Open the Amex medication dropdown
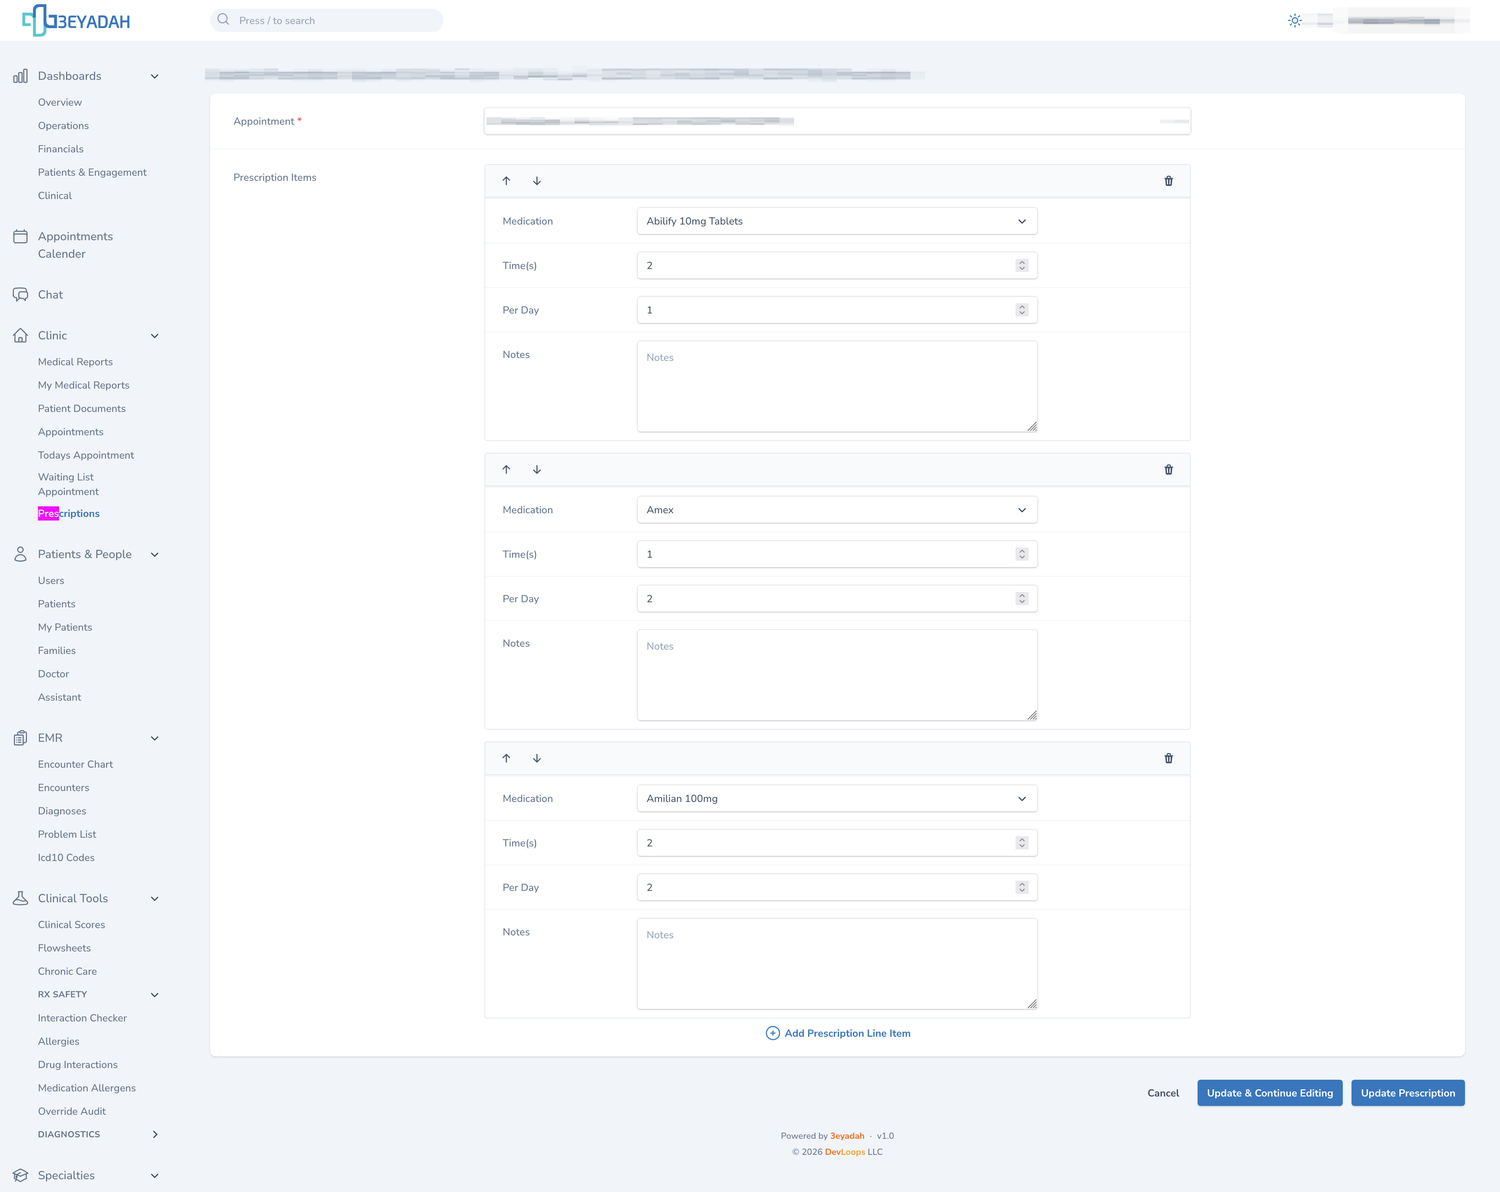The height and width of the screenshot is (1192, 1500). [837, 510]
